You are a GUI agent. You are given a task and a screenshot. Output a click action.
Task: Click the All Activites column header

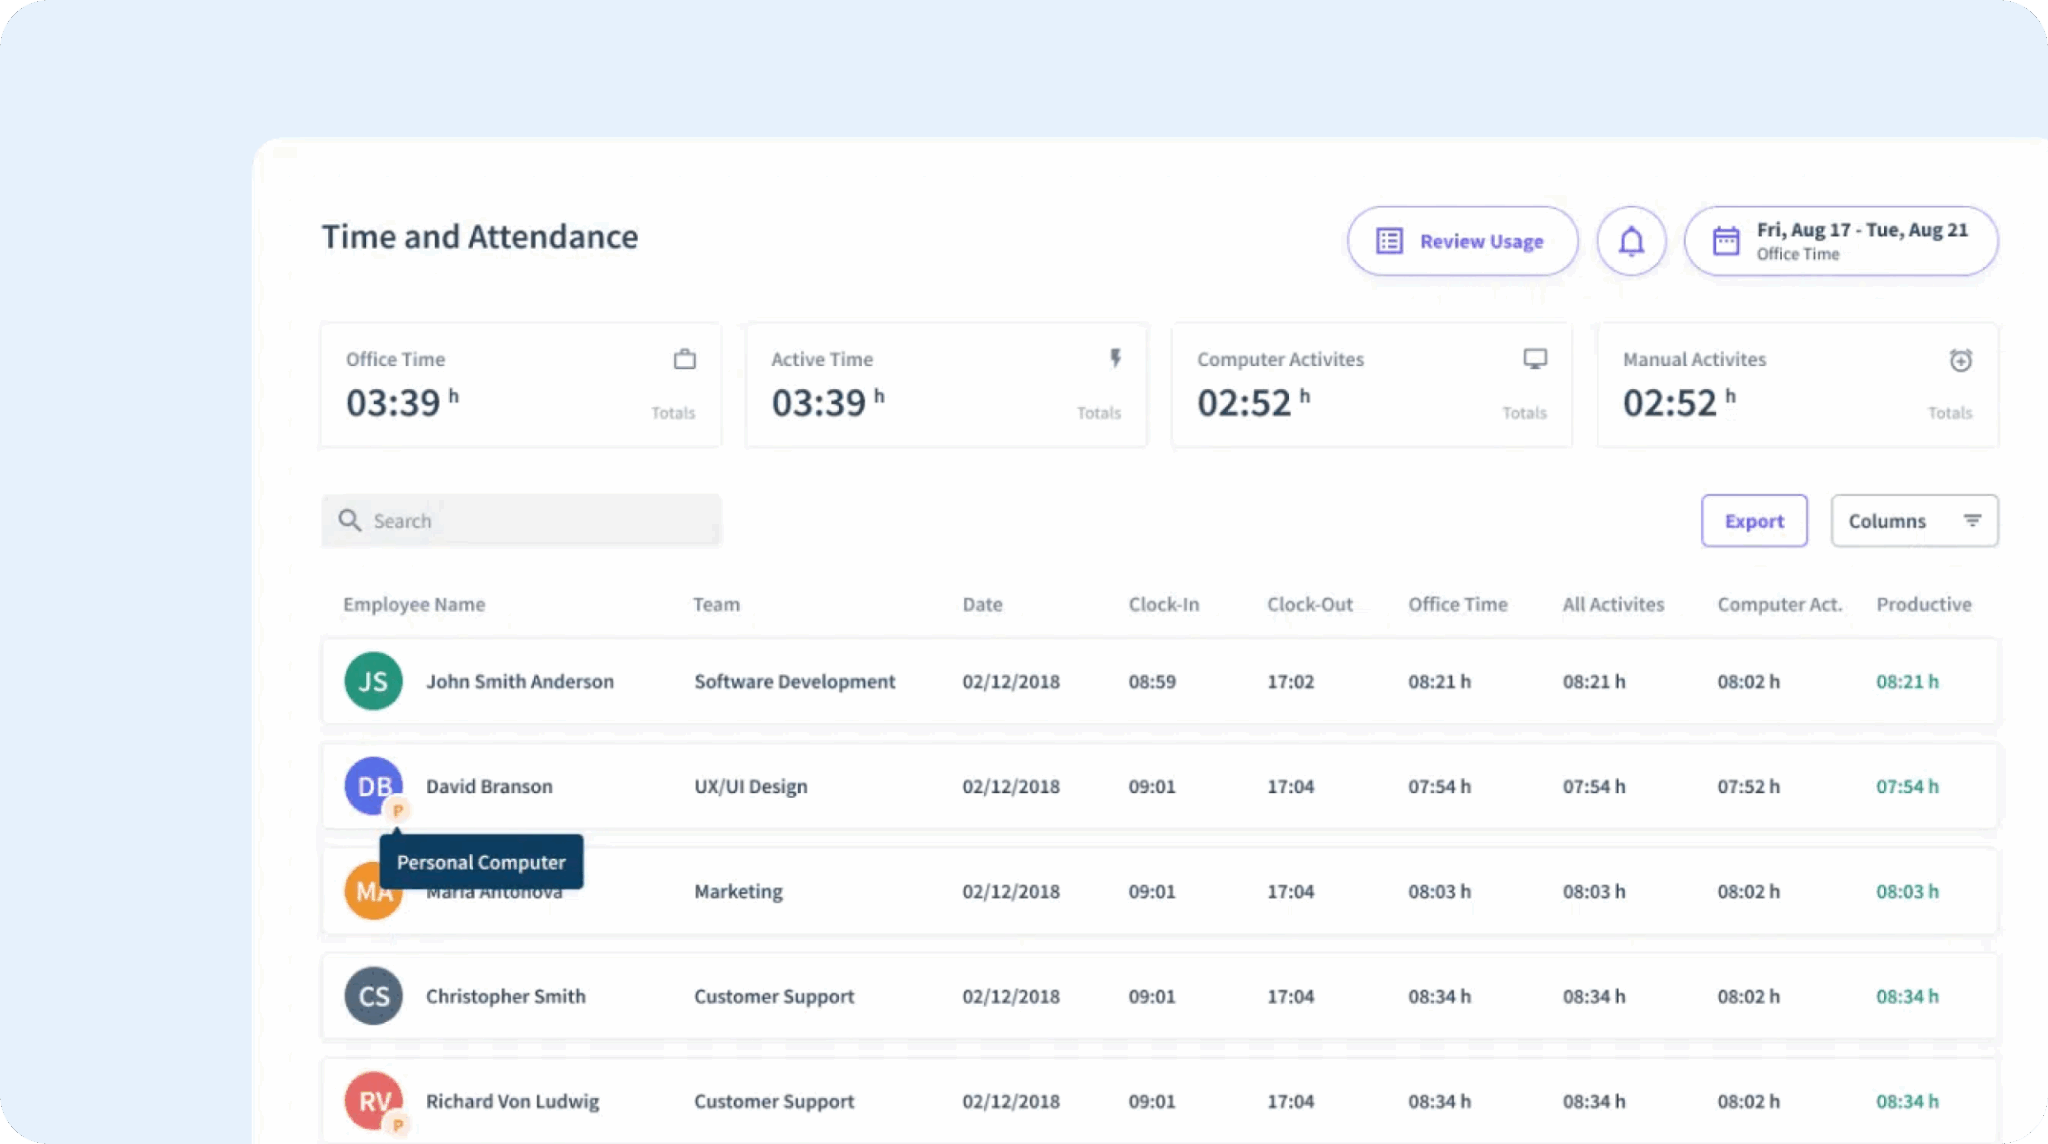point(1613,604)
